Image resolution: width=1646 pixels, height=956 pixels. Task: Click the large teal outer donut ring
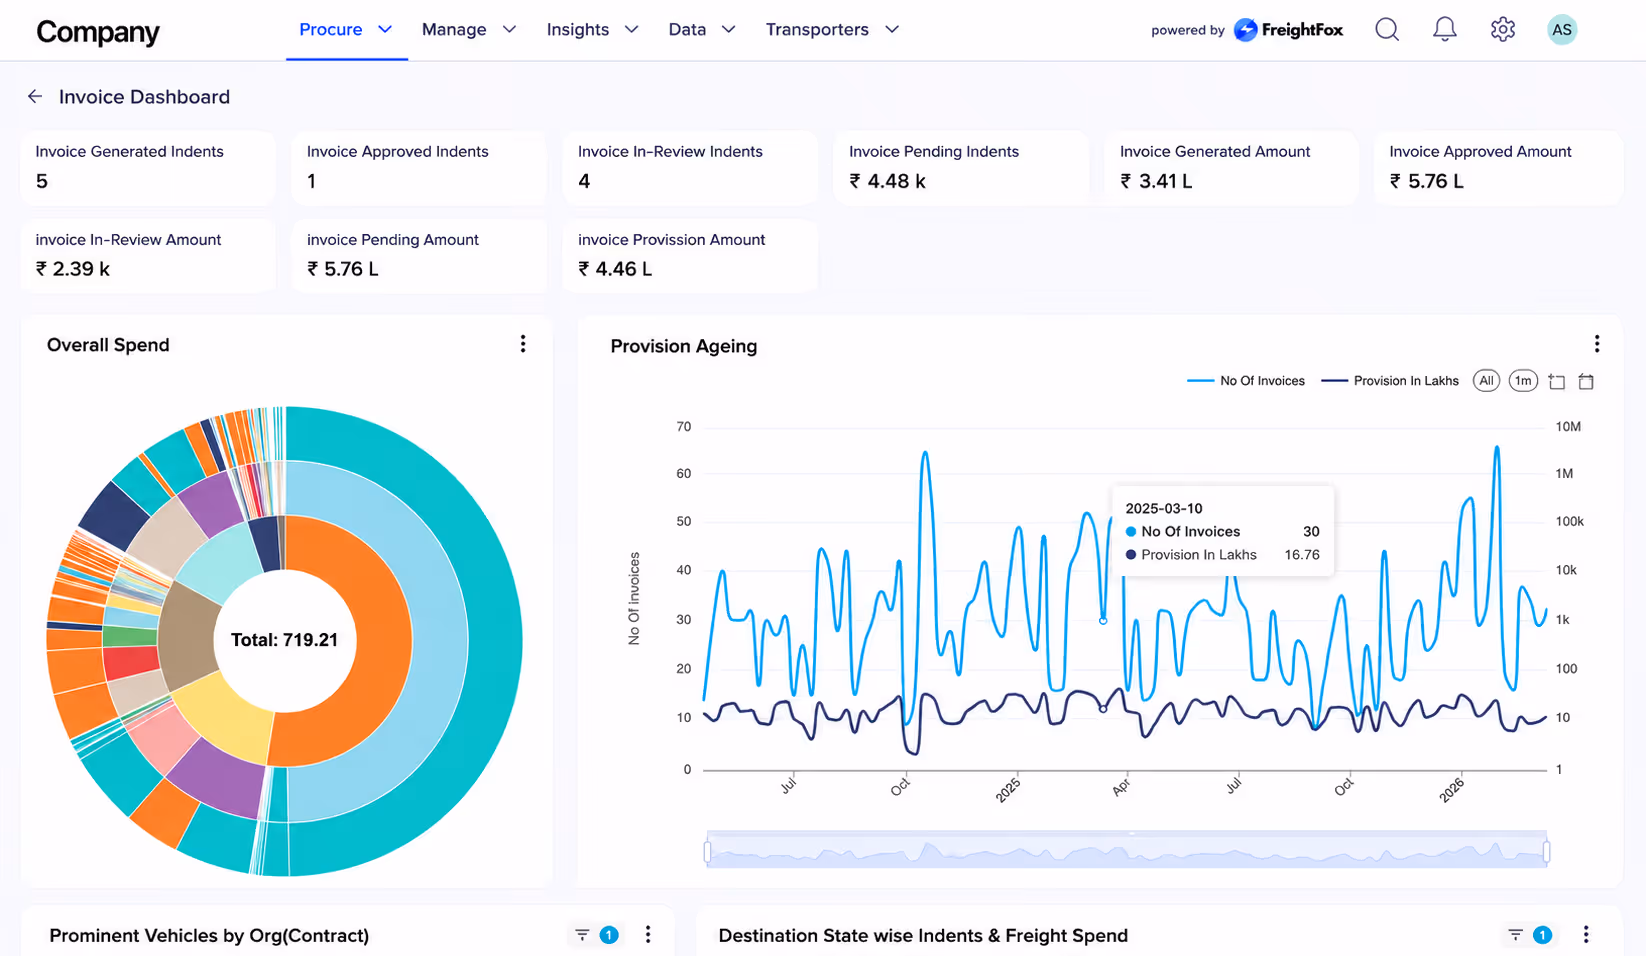(x=495, y=640)
